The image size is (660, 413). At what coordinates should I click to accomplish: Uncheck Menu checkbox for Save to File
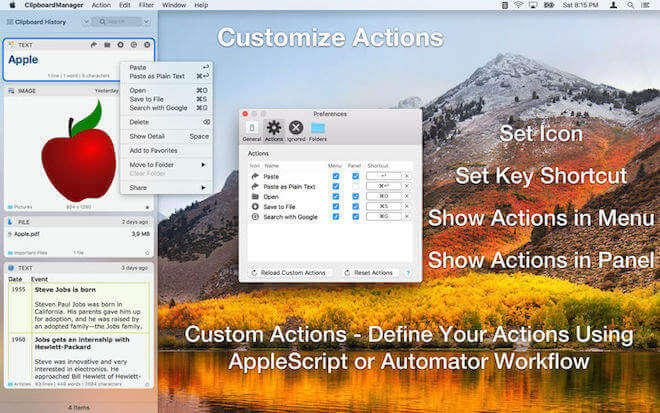pos(335,206)
